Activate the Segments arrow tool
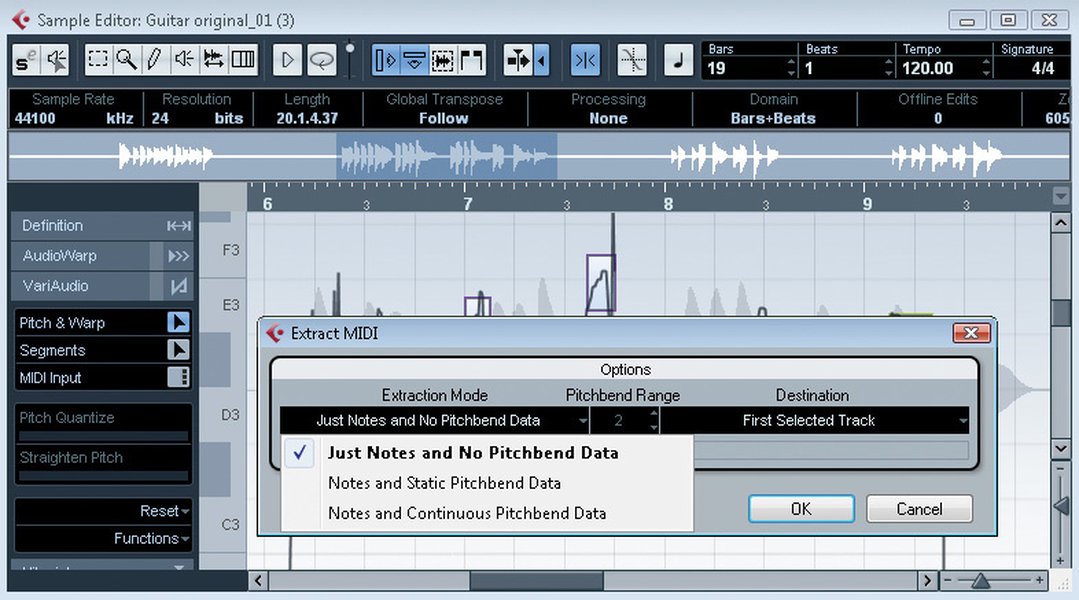Screen dimensions: 1079x600 click(178, 350)
